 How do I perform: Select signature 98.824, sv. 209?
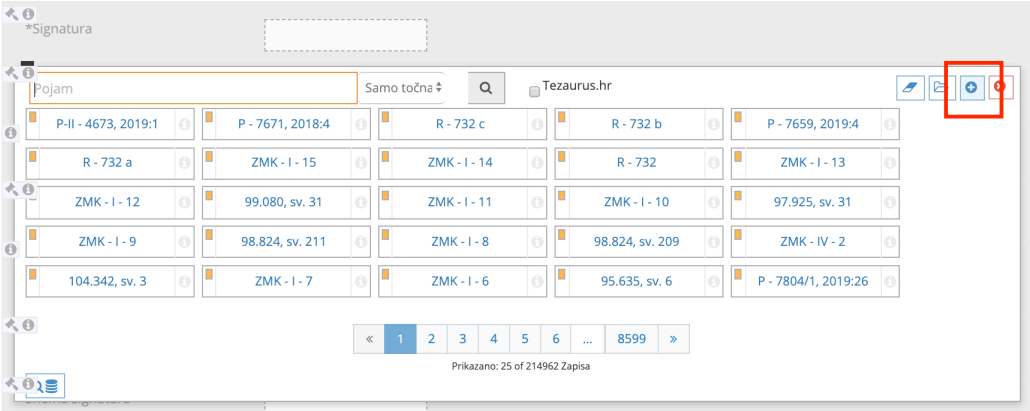pos(637,242)
